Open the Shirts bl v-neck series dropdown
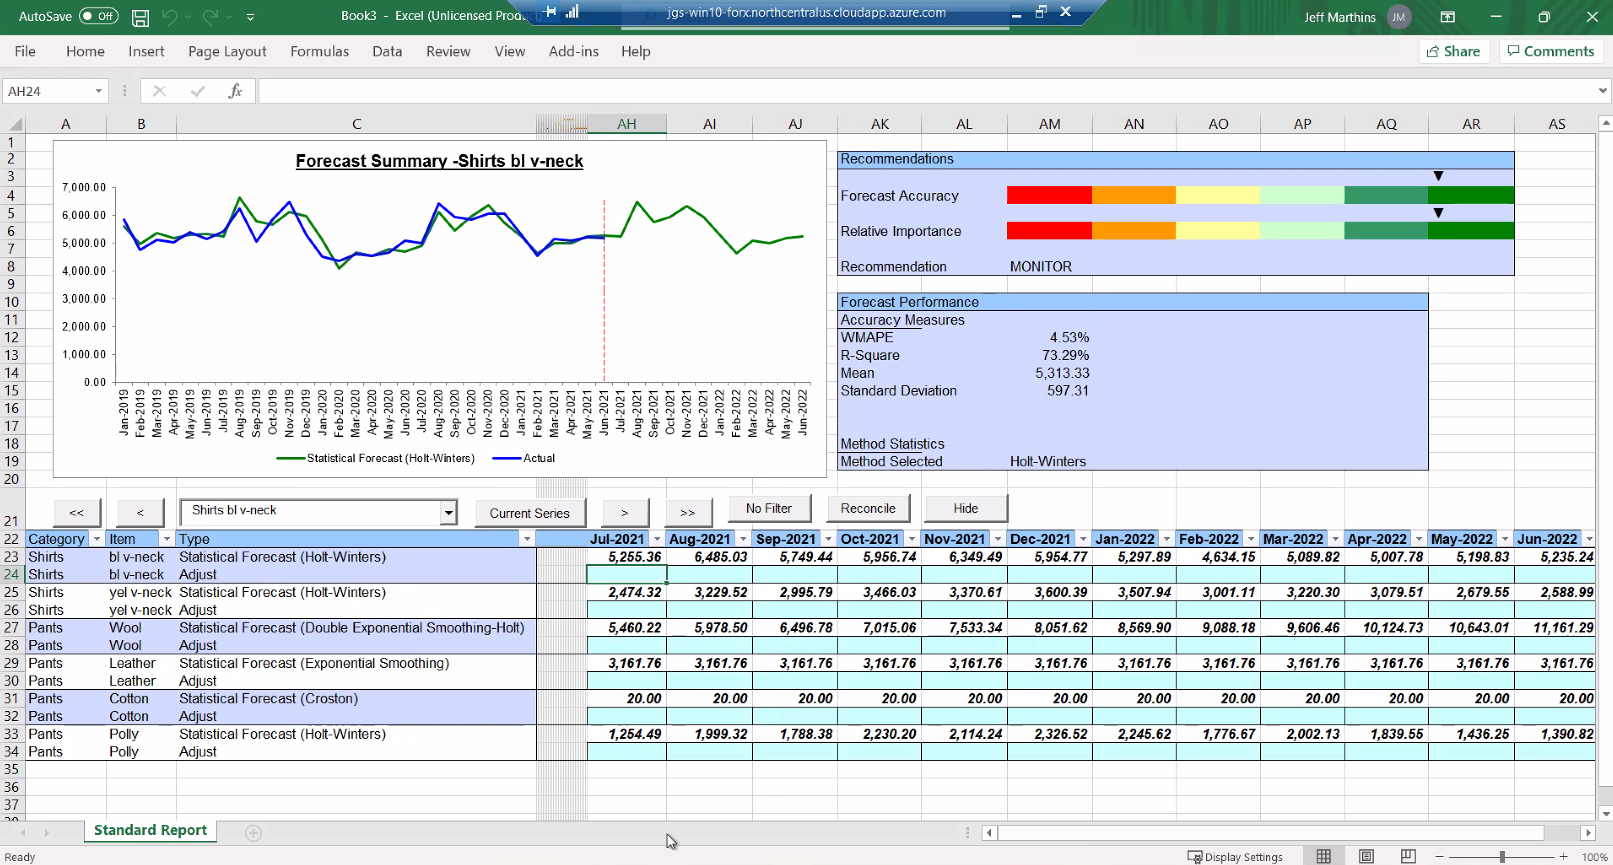Image resolution: width=1613 pixels, height=865 pixels. click(x=448, y=513)
